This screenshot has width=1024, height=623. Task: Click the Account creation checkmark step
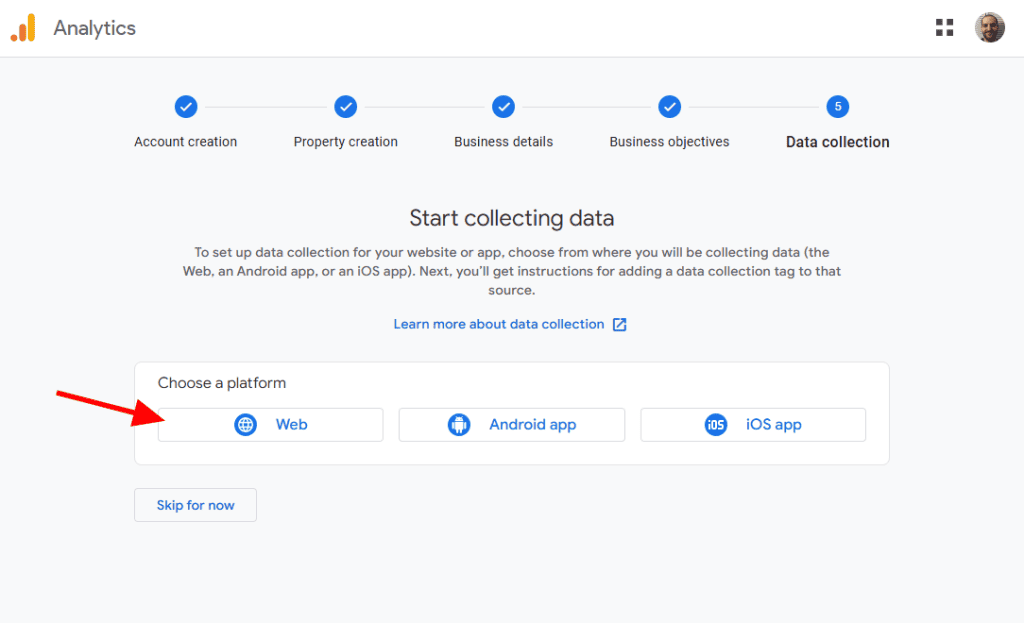coord(186,107)
